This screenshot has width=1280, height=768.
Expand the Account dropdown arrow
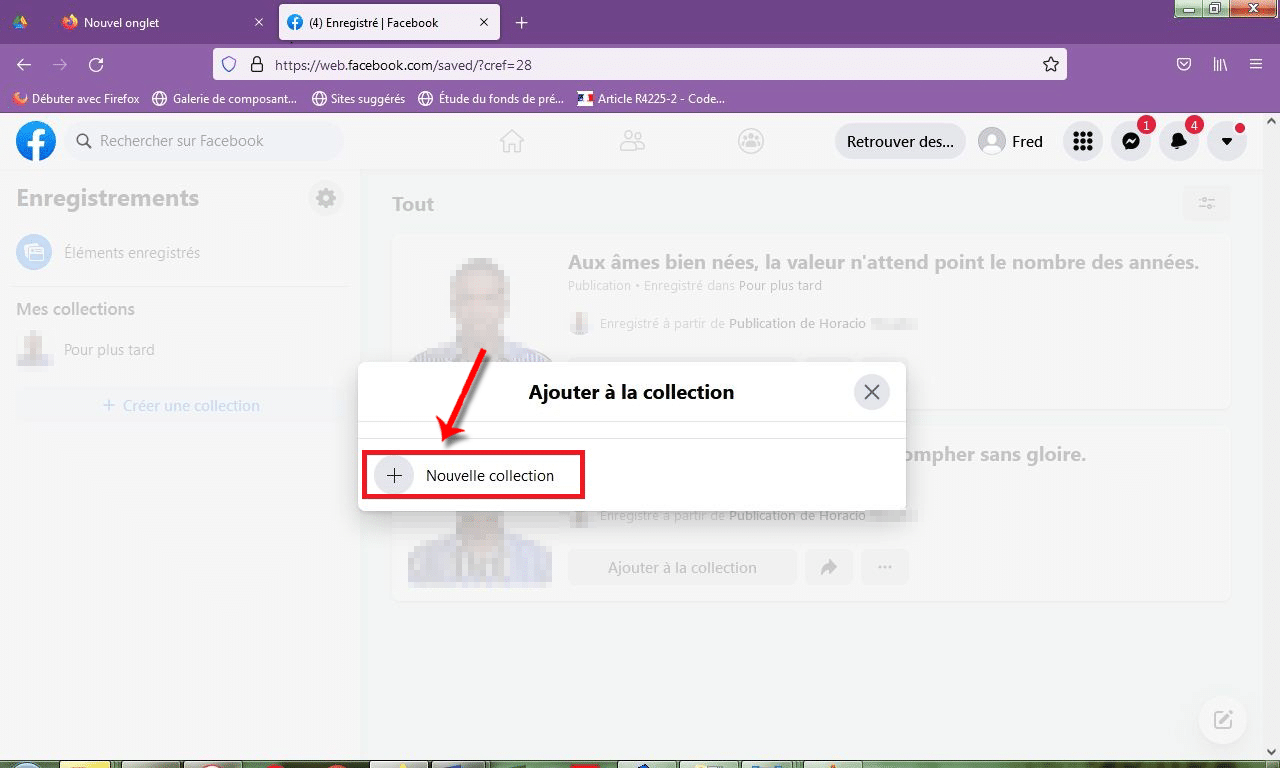(x=1227, y=141)
